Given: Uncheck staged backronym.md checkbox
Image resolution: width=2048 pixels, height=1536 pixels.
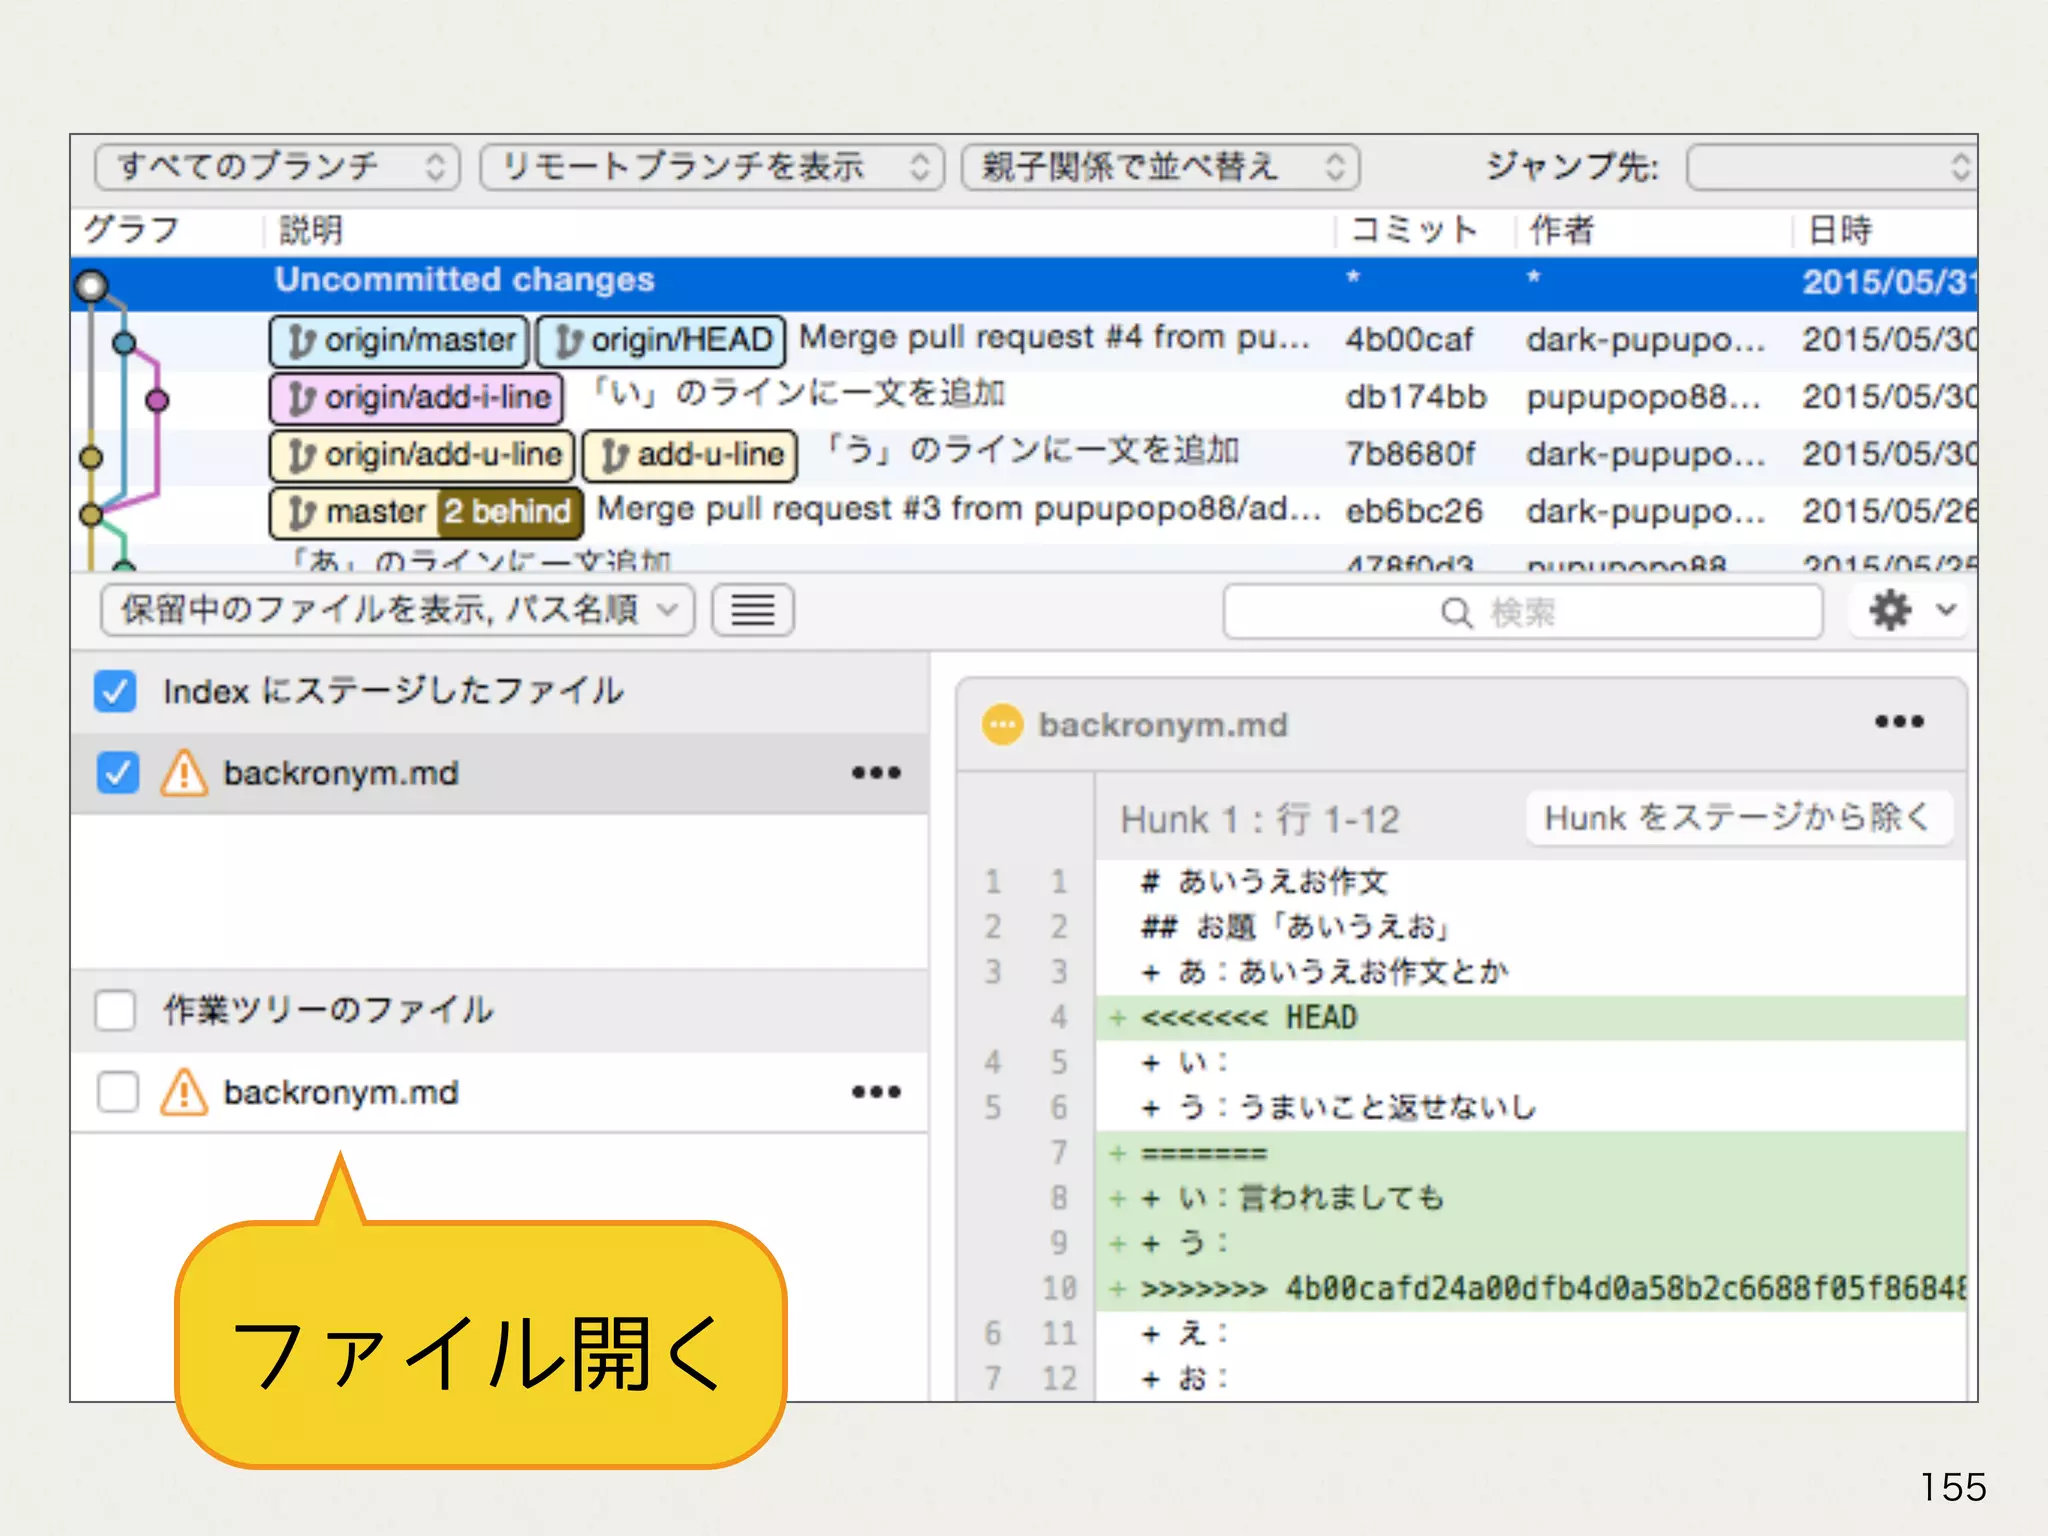Looking at the screenshot, I should (118, 773).
